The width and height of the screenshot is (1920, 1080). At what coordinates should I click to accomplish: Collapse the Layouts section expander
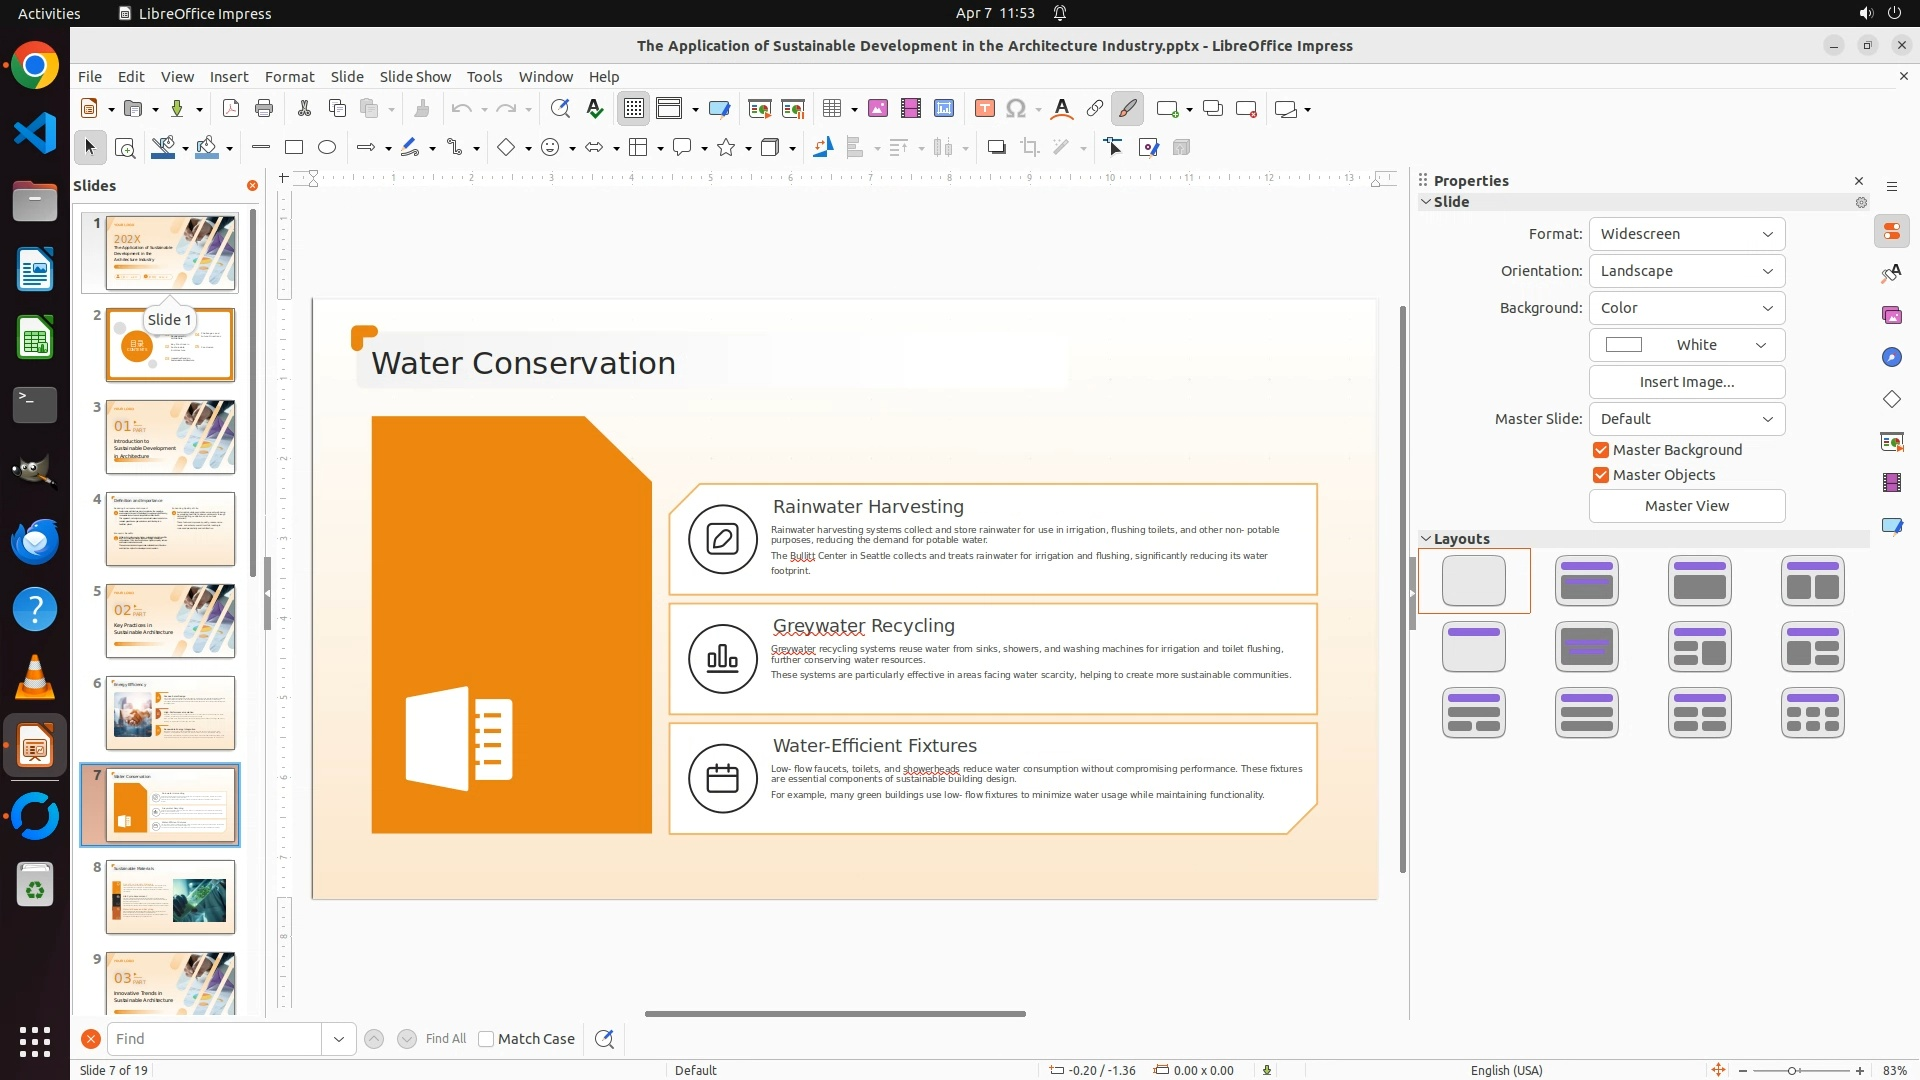click(x=1426, y=539)
